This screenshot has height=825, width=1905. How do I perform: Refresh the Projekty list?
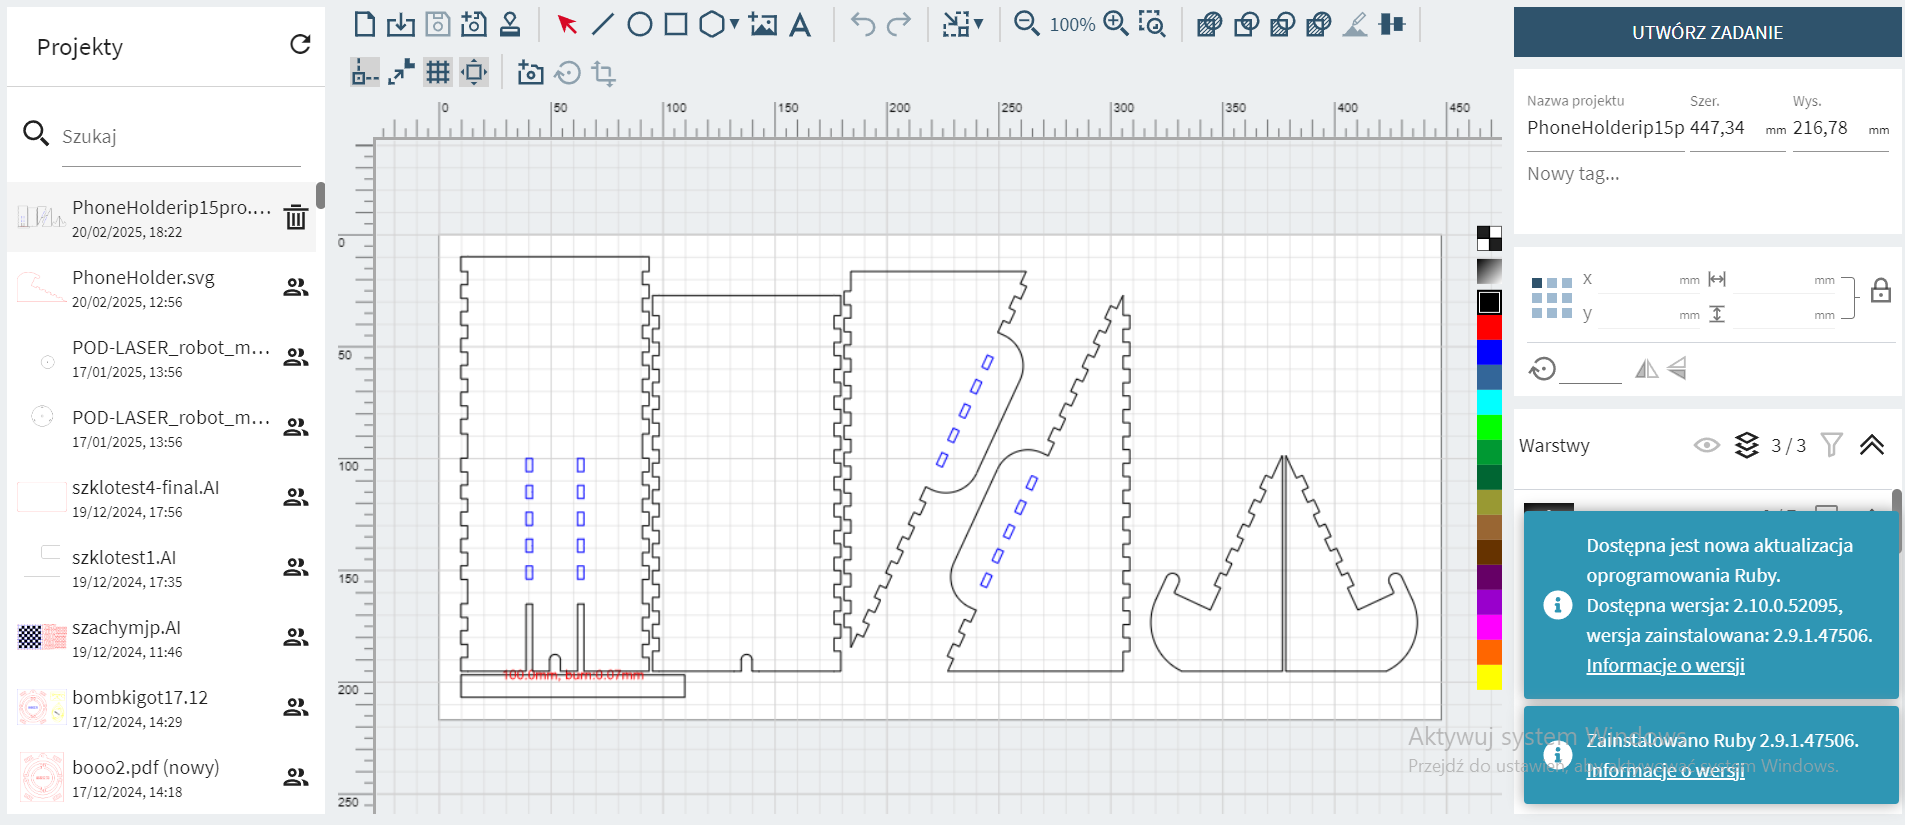(300, 44)
